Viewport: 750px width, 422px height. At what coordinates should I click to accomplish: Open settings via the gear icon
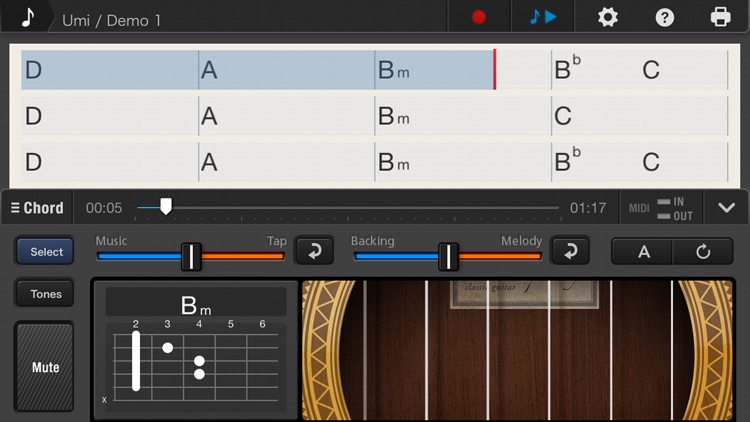(x=607, y=17)
